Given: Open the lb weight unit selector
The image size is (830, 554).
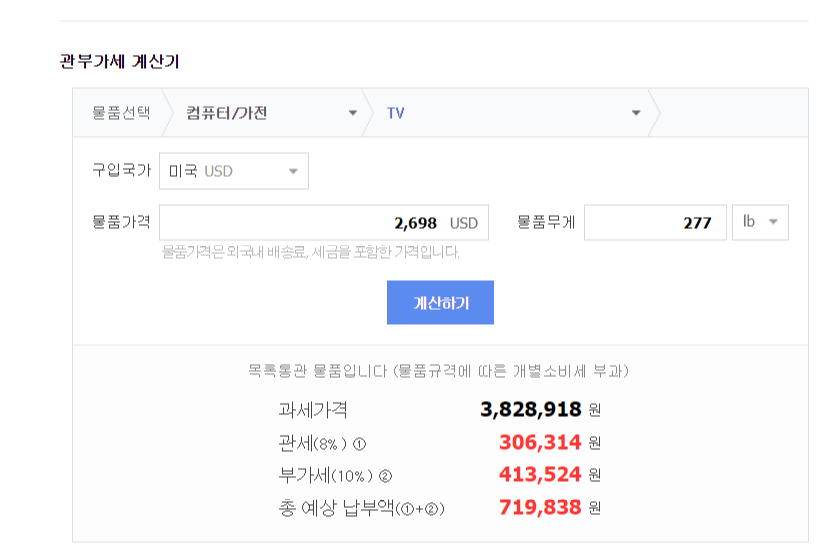Looking at the screenshot, I should (x=760, y=222).
